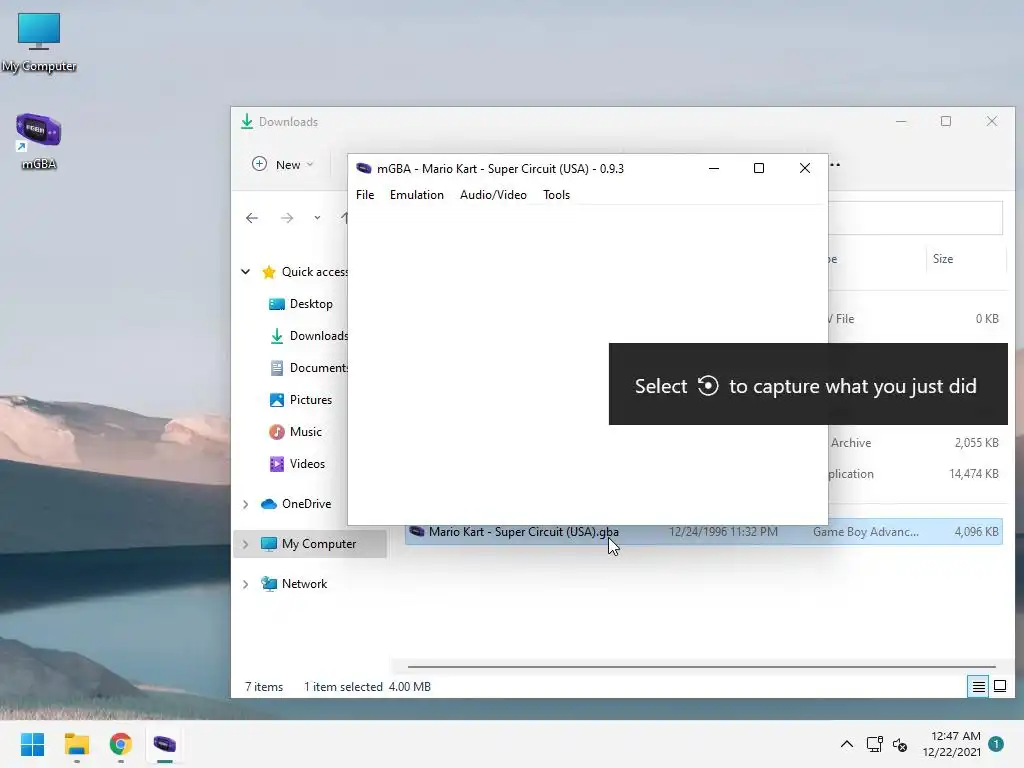Click the Pictures icon in sidebar
This screenshot has width=1024, height=768.
(x=277, y=400)
